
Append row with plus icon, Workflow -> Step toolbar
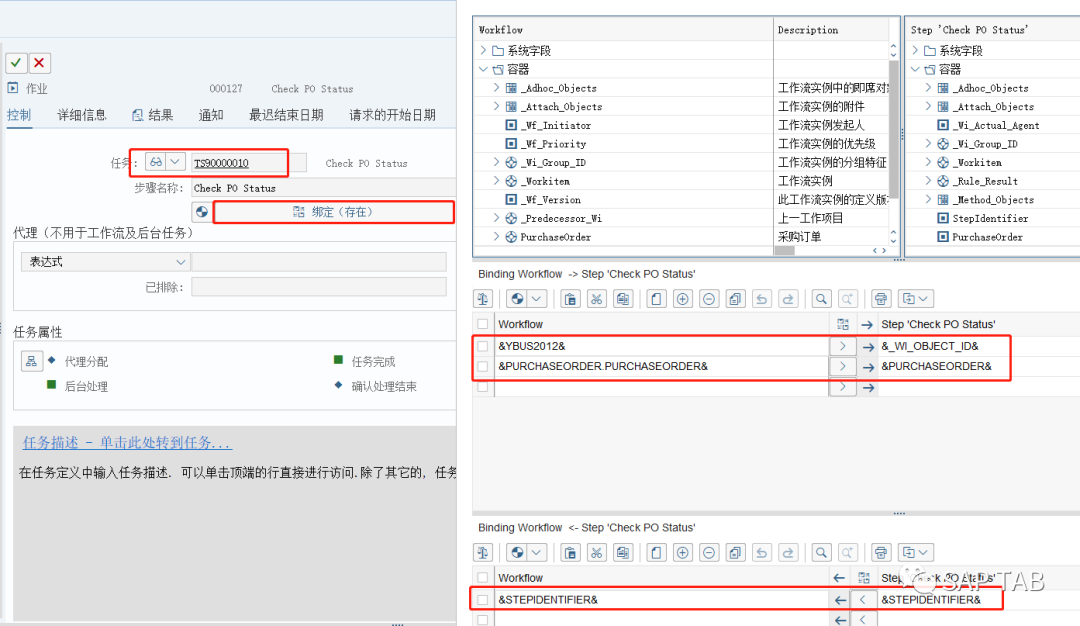[x=683, y=299]
